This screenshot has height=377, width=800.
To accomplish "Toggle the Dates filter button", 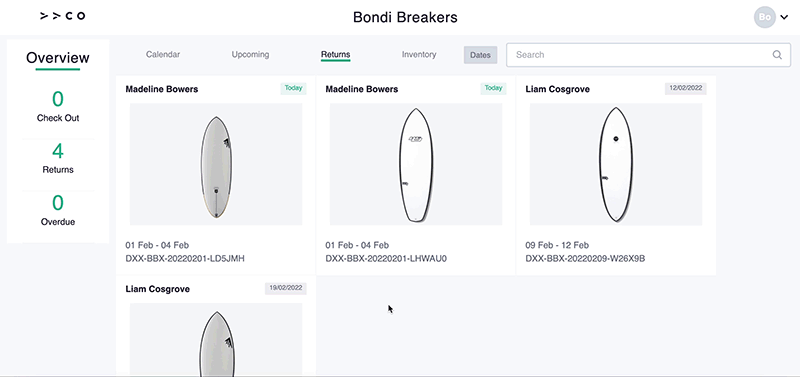I will coord(480,55).
